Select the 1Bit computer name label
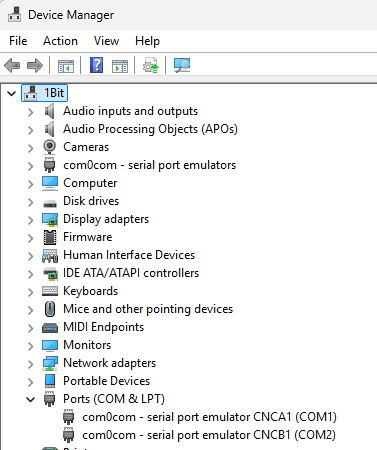The image size is (377, 450). click(x=54, y=93)
